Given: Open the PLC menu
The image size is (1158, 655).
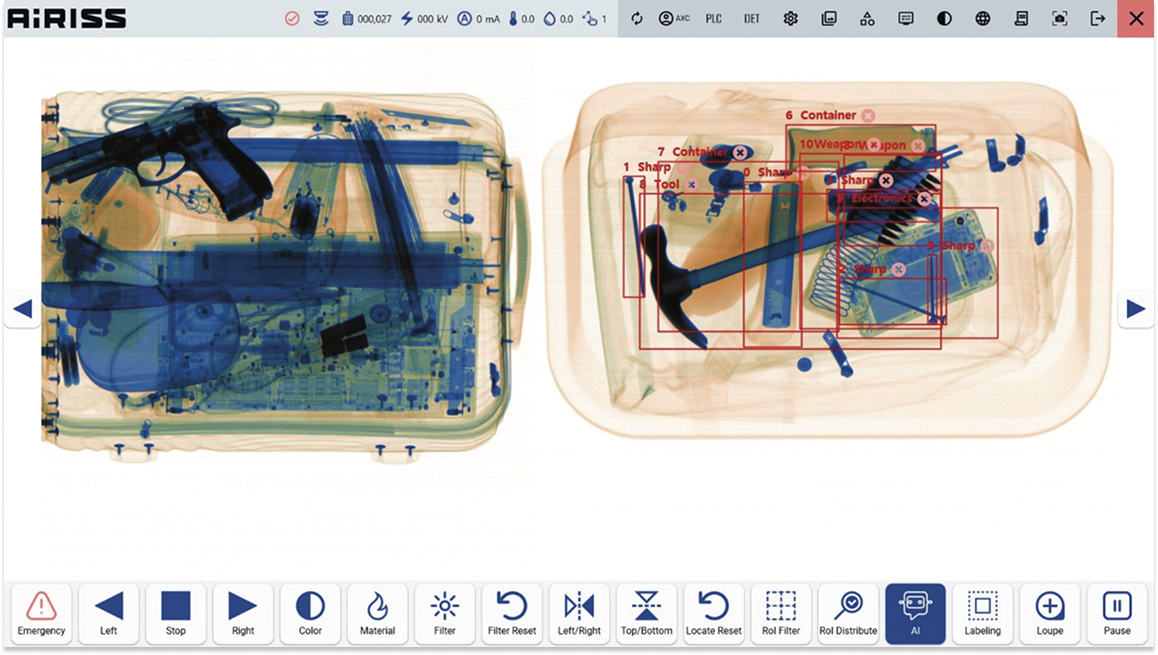Looking at the screenshot, I should pos(713,19).
